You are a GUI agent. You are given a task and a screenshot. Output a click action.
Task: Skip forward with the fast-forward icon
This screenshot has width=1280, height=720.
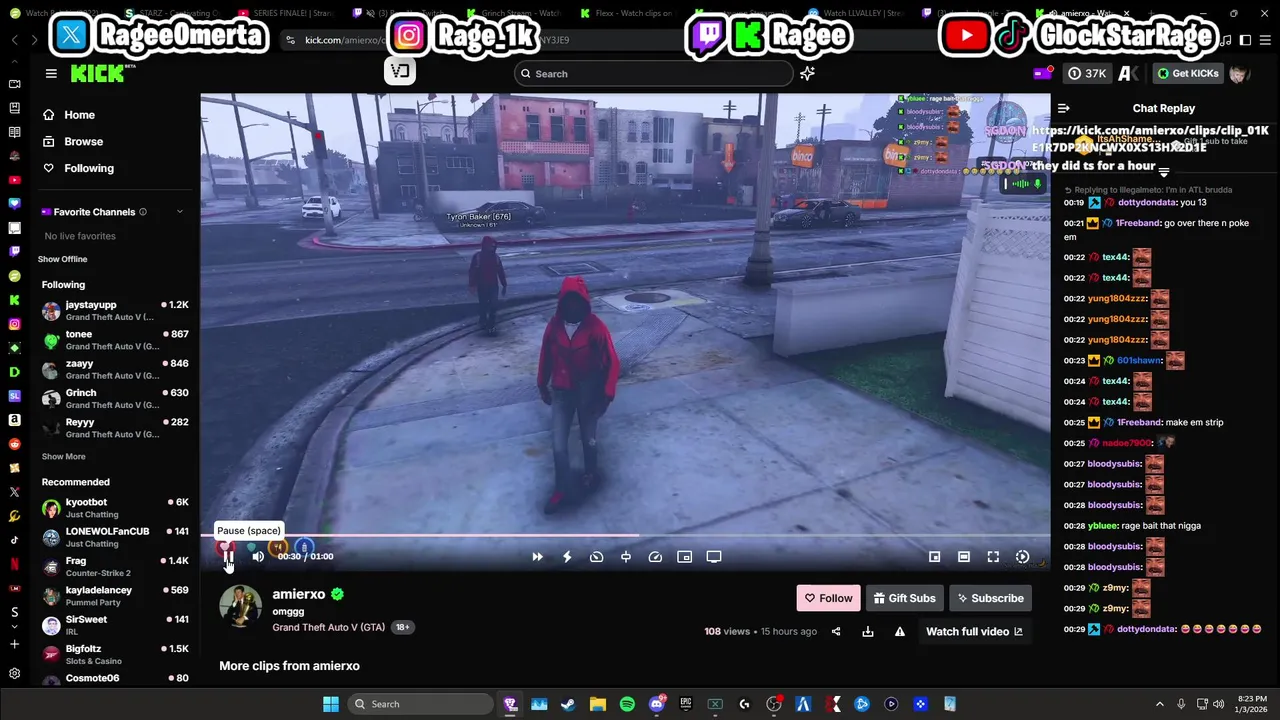tap(537, 557)
